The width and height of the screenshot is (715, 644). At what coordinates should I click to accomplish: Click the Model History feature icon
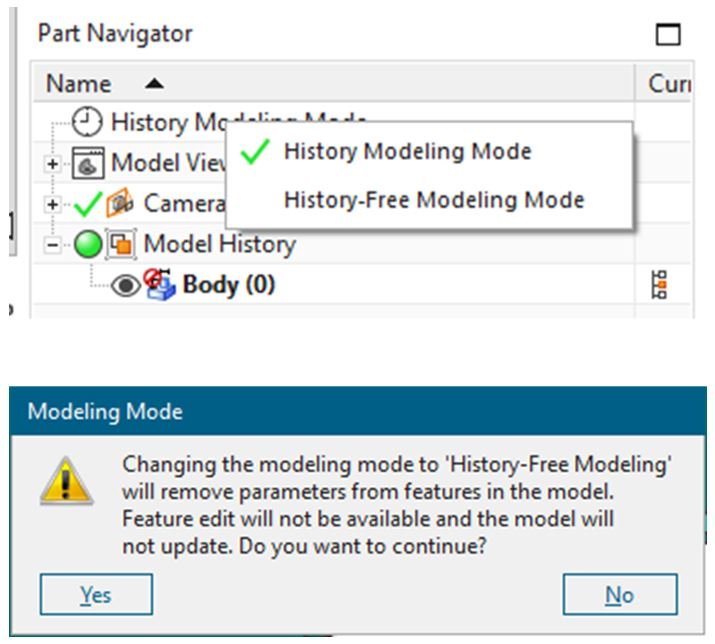[121, 244]
